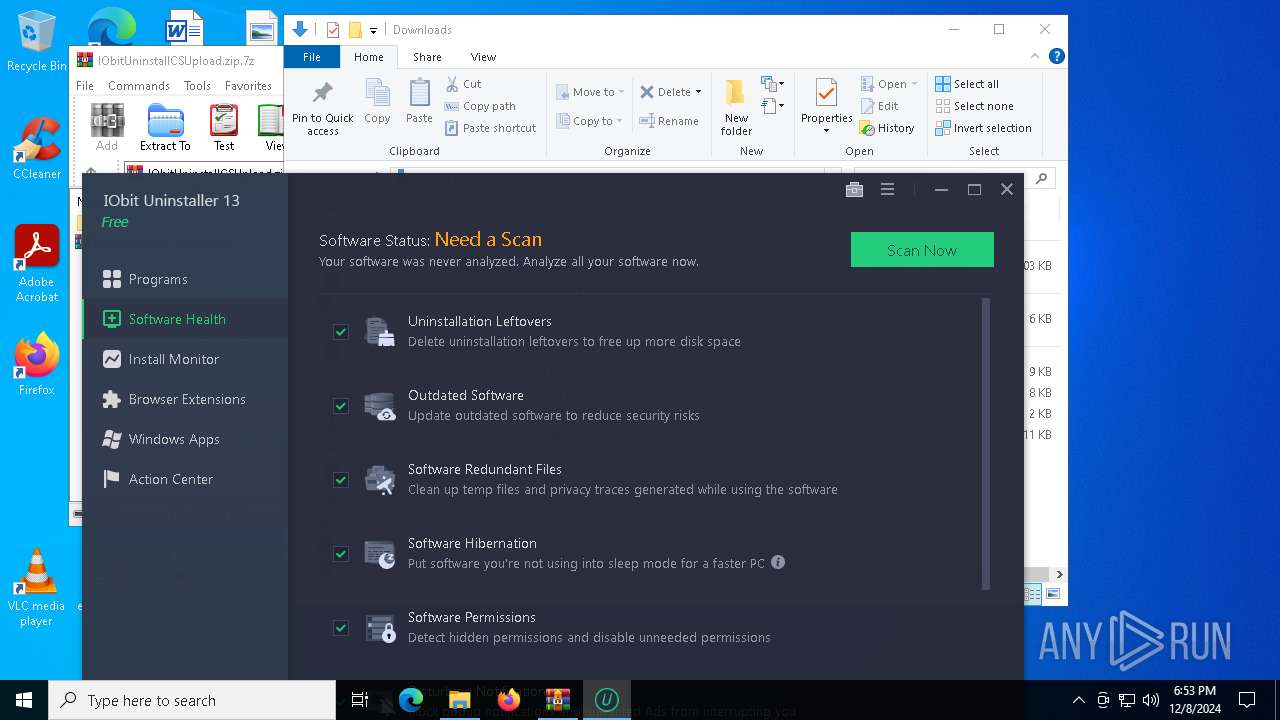Screen dimensions: 1280x720
Task: Open Commands menu in WinRAR window
Action: 139,86
